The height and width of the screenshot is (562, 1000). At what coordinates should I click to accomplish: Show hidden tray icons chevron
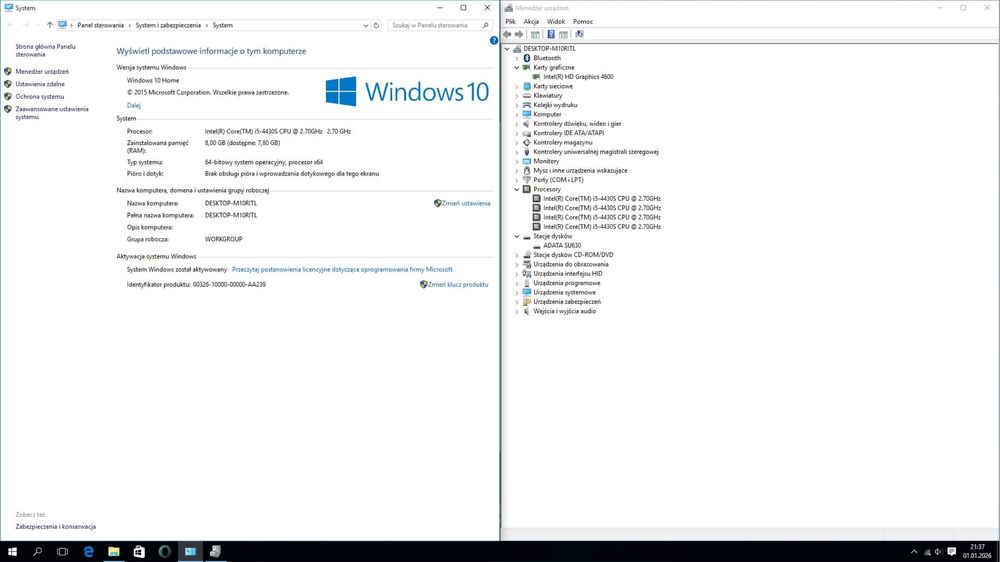914,552
